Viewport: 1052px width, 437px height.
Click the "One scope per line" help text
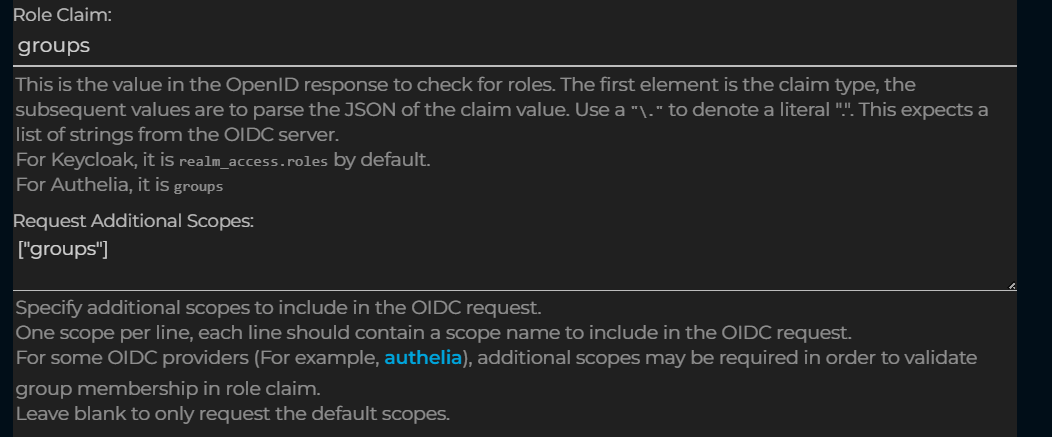tap(433, 332)
